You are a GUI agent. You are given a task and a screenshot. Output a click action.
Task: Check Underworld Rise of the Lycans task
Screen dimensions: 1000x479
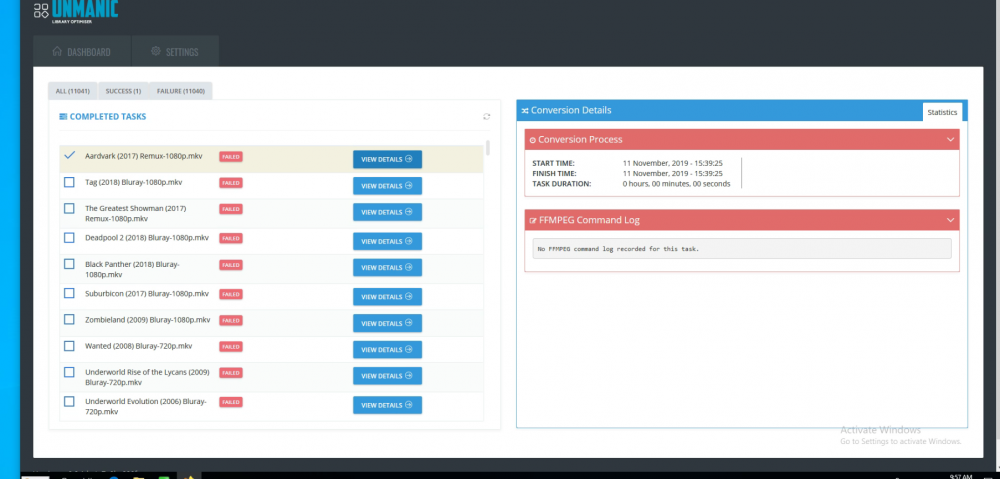[x=69, y=372]
